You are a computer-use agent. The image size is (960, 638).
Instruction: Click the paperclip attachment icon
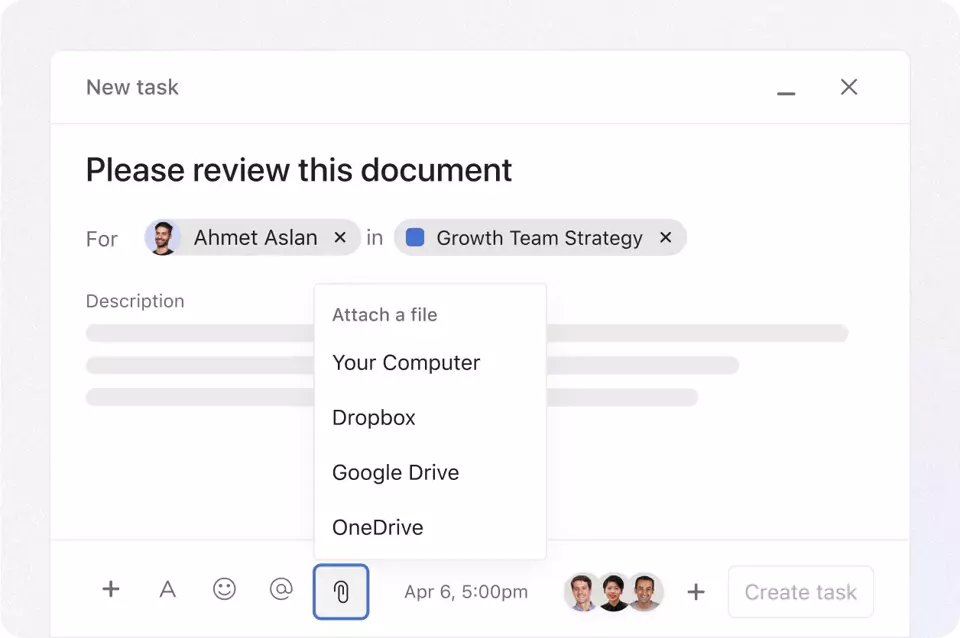341,591
